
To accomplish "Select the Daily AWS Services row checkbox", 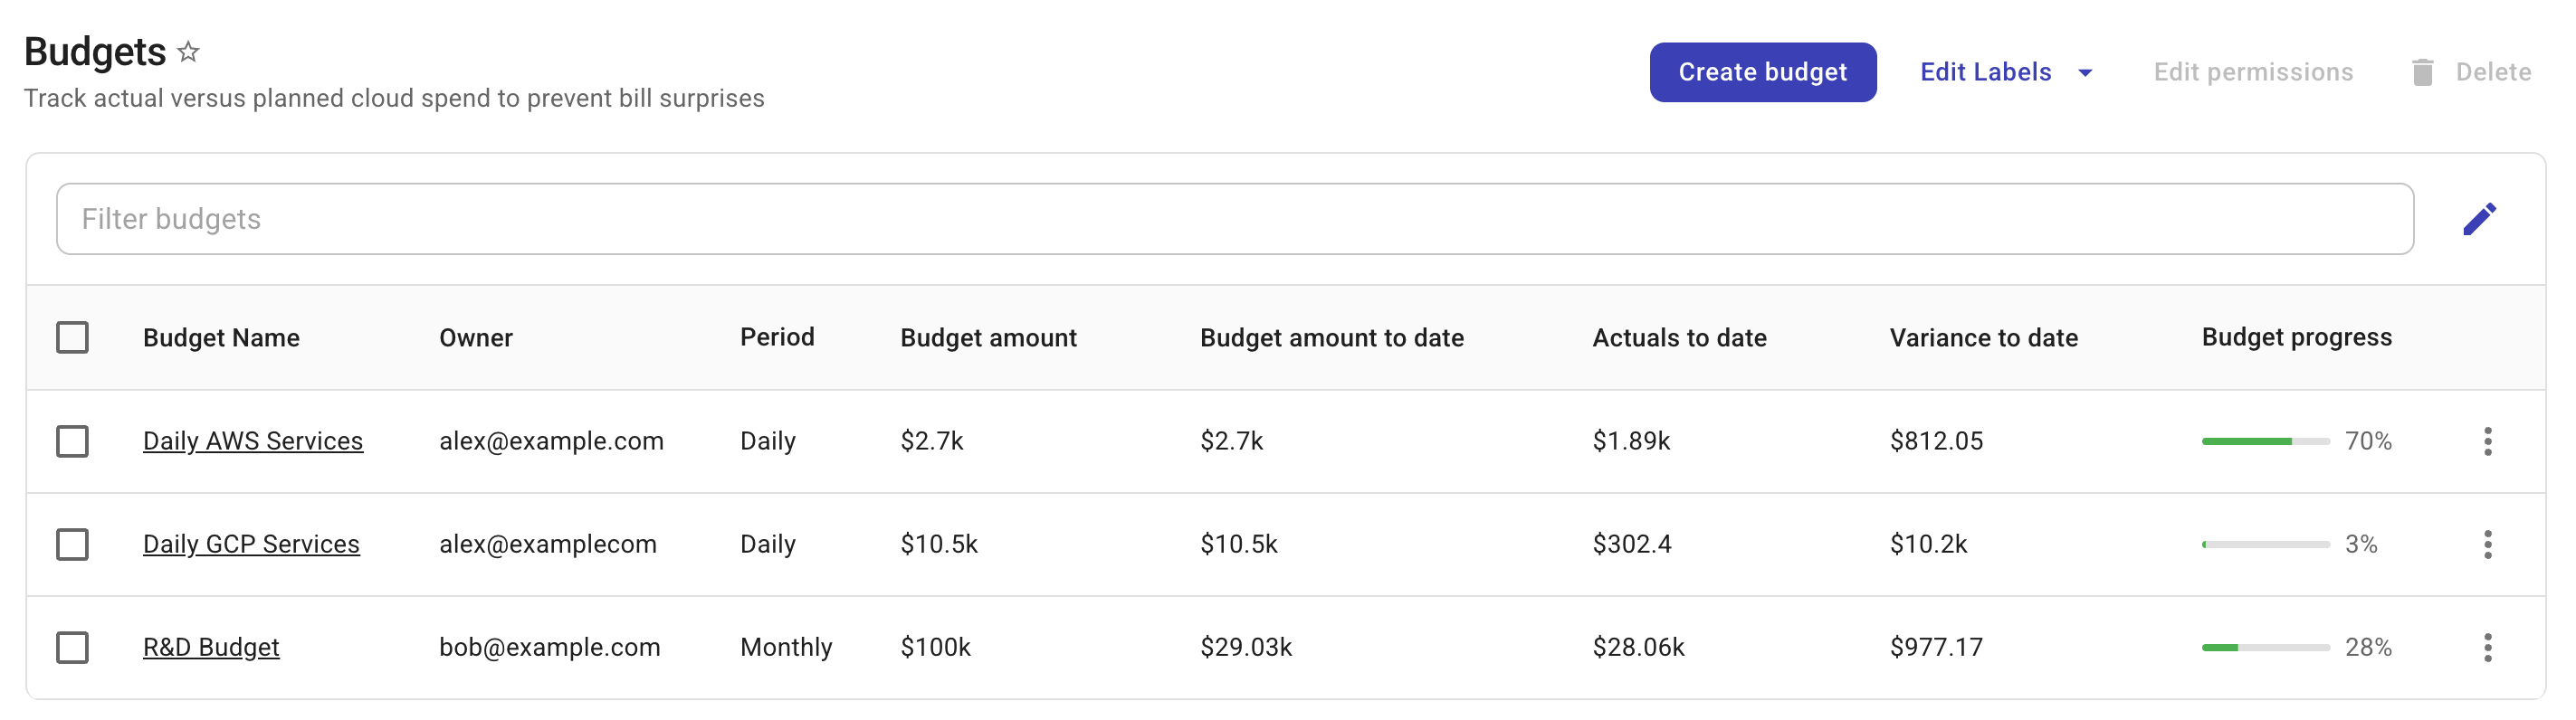I will pyautogui.click(x=72, y=441).
